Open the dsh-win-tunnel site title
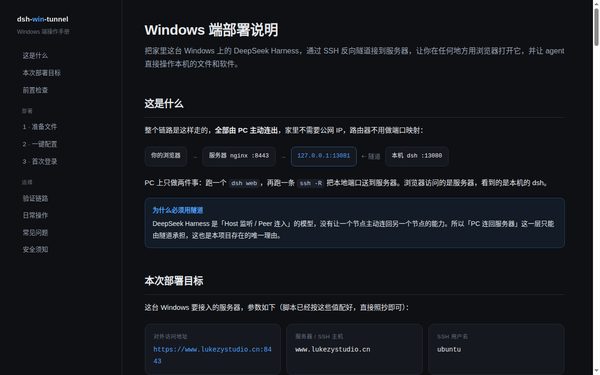Screen dimensions: 600x375 point(42,19)
